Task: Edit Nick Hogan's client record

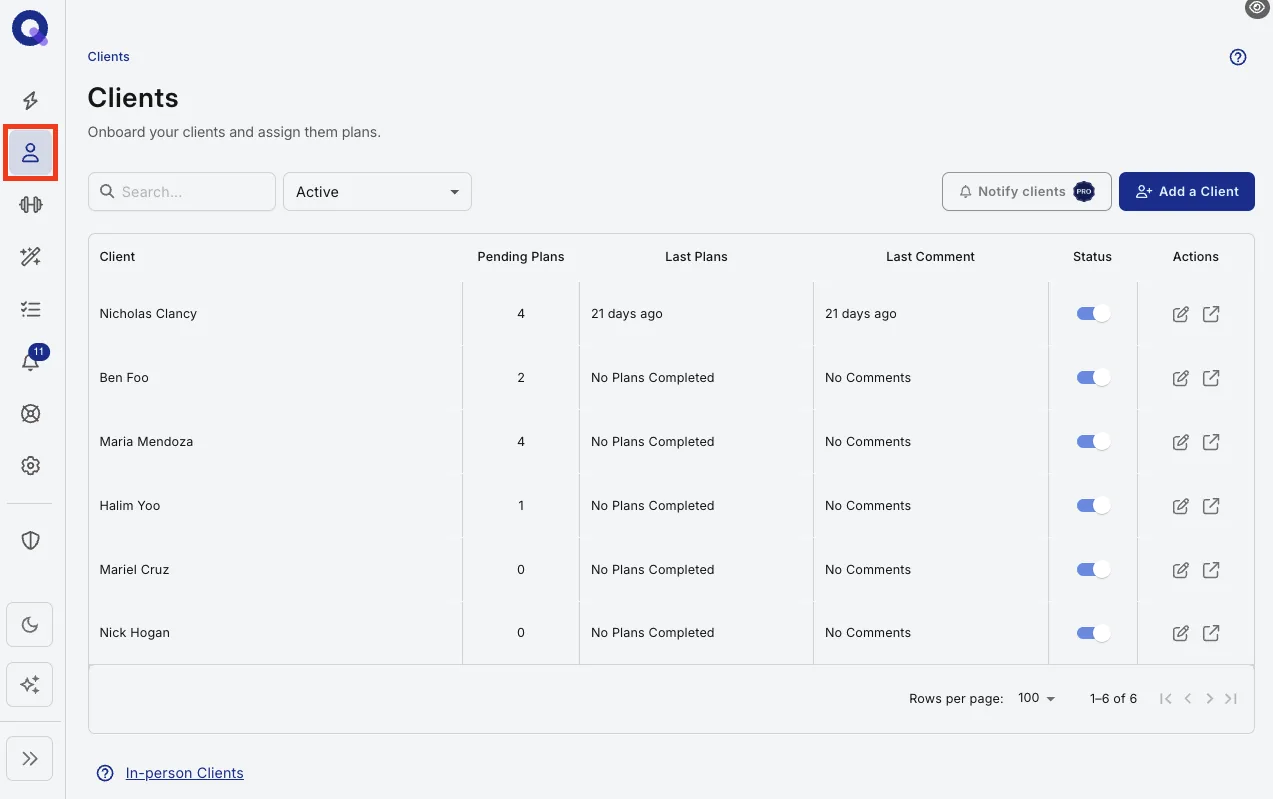Action: (1181, 633)
